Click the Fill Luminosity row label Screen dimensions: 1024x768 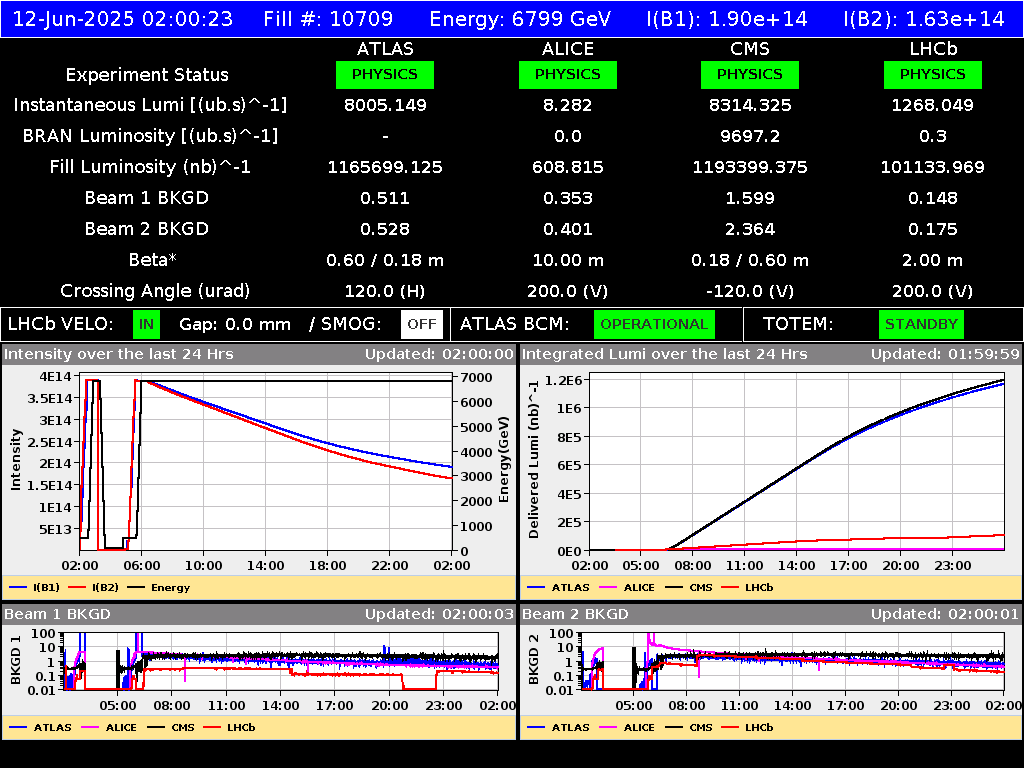click(x=150, y=167)
